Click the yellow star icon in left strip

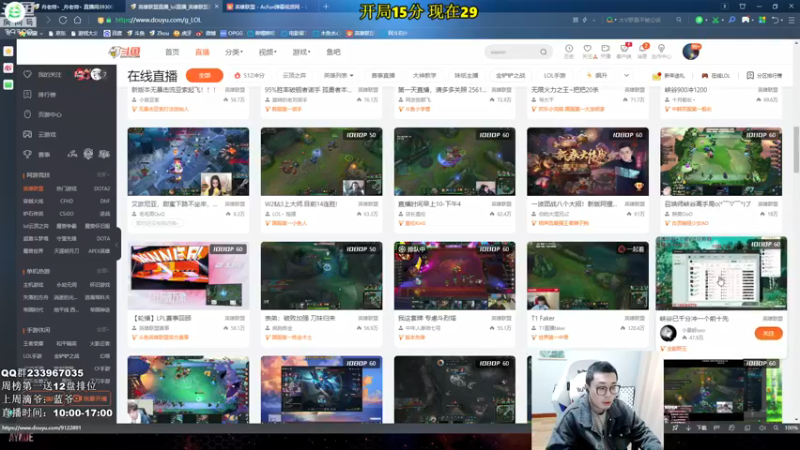coord(8,52)
